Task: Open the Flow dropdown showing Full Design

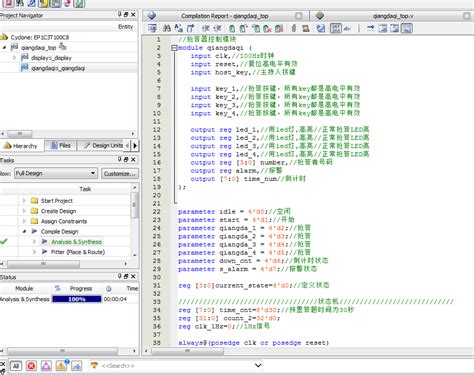Action: 56,173
